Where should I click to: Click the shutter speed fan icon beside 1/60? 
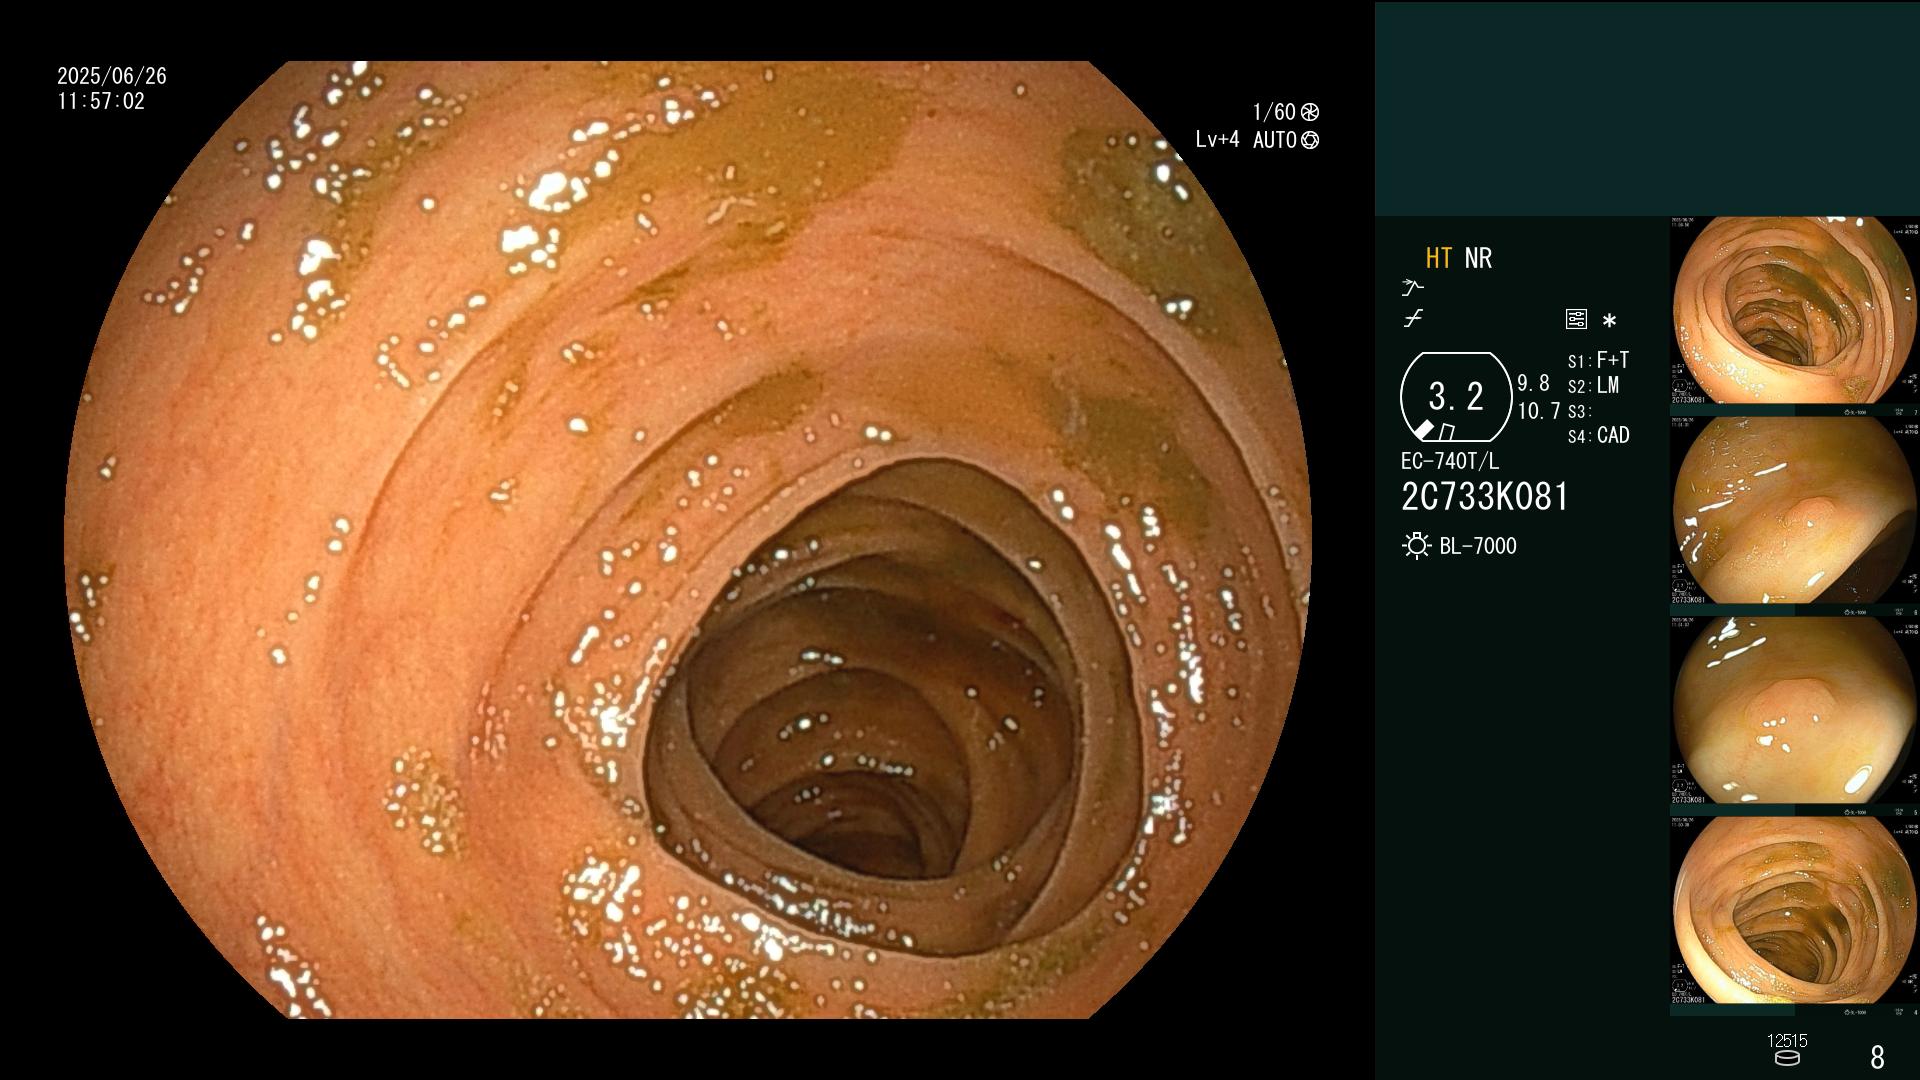click(1310, 112)
